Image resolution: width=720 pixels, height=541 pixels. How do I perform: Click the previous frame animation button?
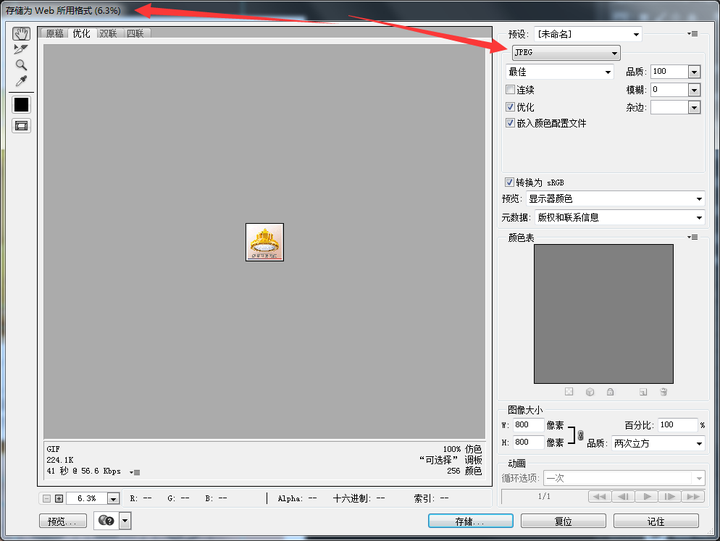pyautogui.click(x=623, y=496)
